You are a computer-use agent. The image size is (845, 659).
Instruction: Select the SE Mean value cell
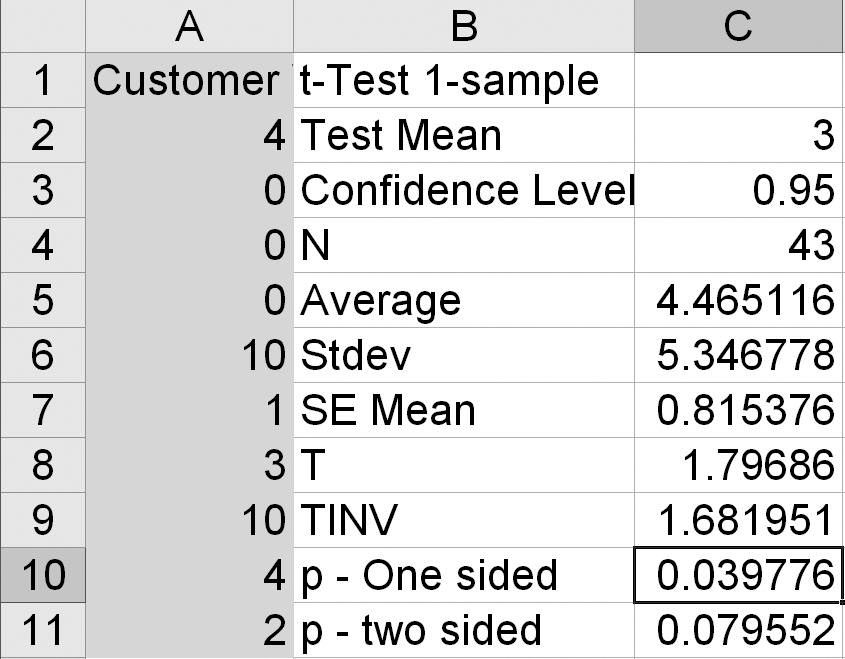click(738, 410)
